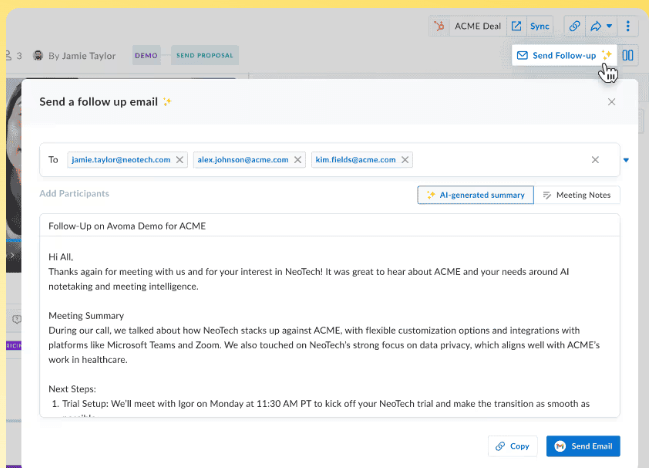The image size is (649, 468).
Task: Click the Sync button
Action: 540,26
